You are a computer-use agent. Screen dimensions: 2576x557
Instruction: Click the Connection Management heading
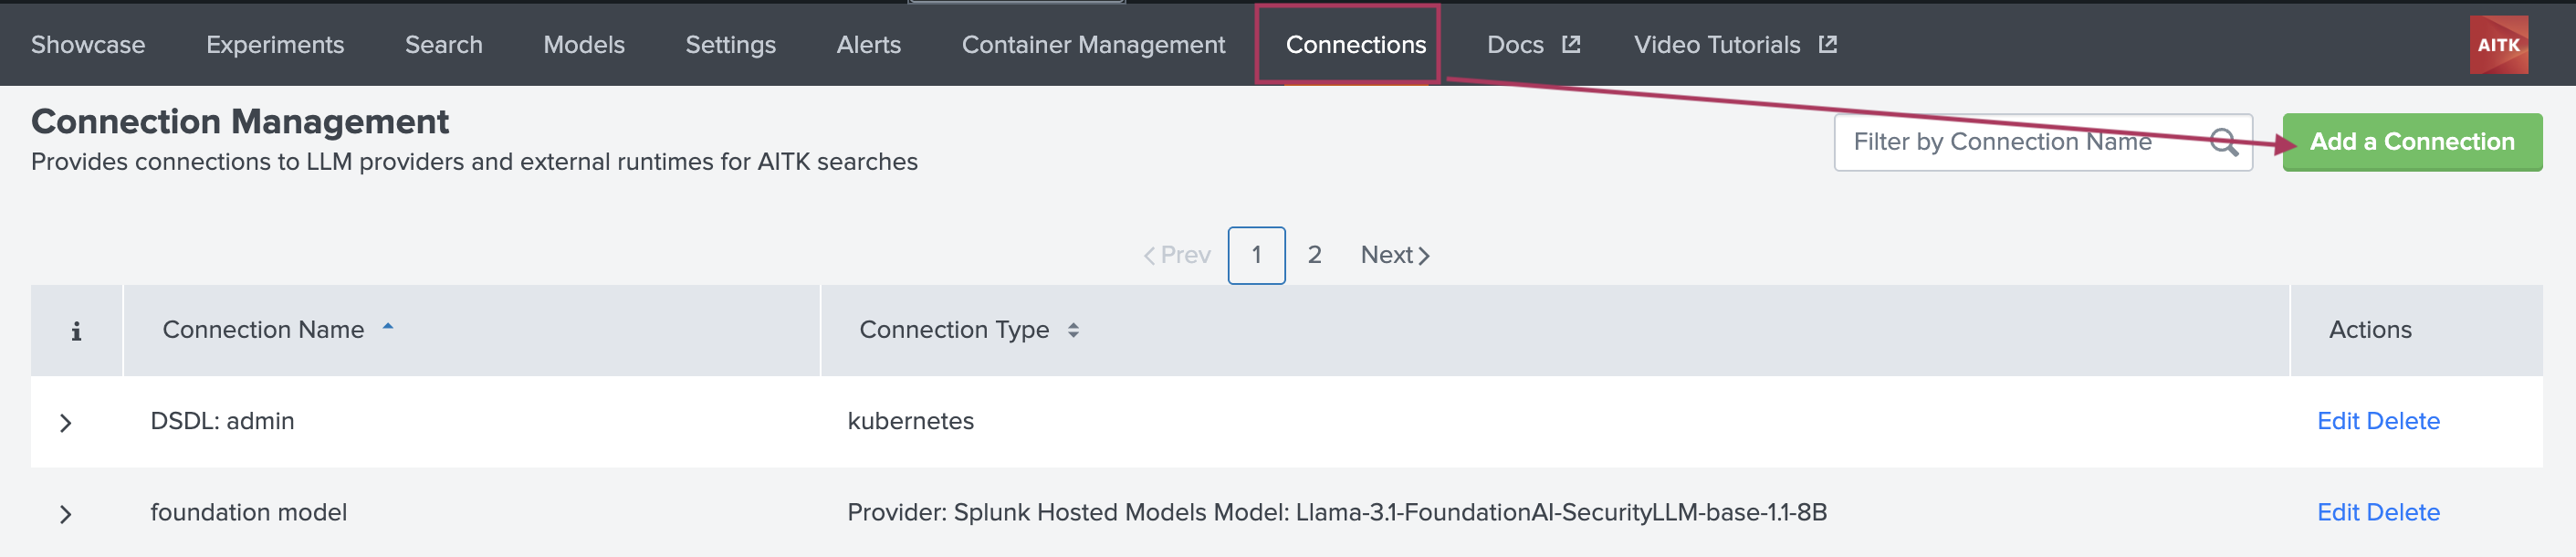[x=240, y=121]
